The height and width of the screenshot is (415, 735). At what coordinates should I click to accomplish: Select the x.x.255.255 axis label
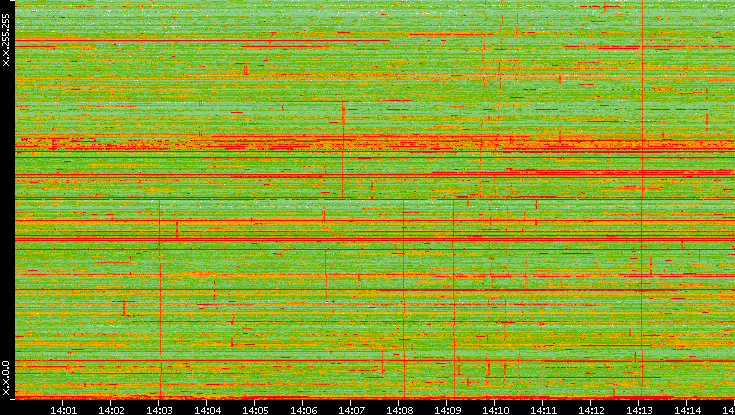click(x=6, y=40)
